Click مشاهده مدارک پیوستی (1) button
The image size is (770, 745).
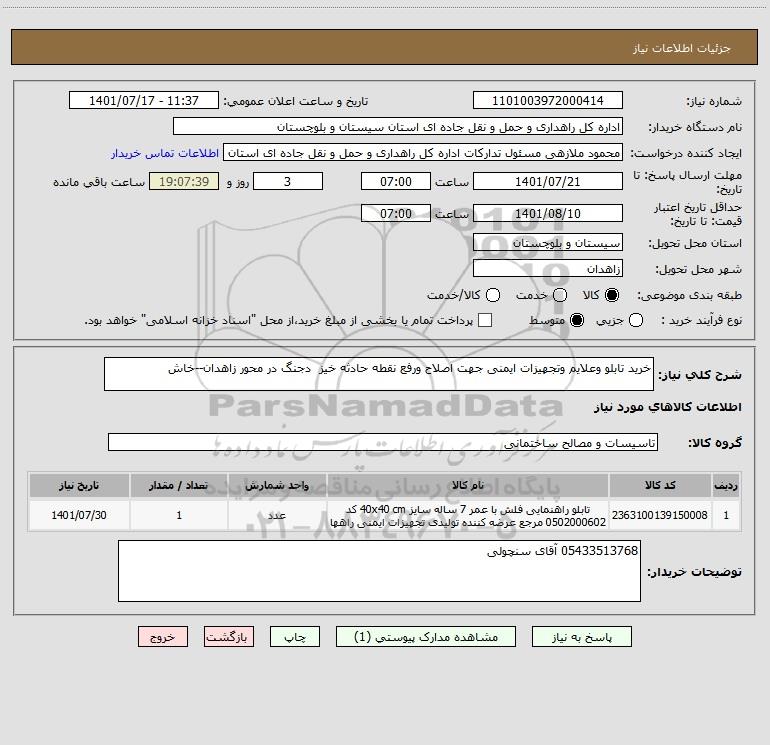click(x=426, y=637)
